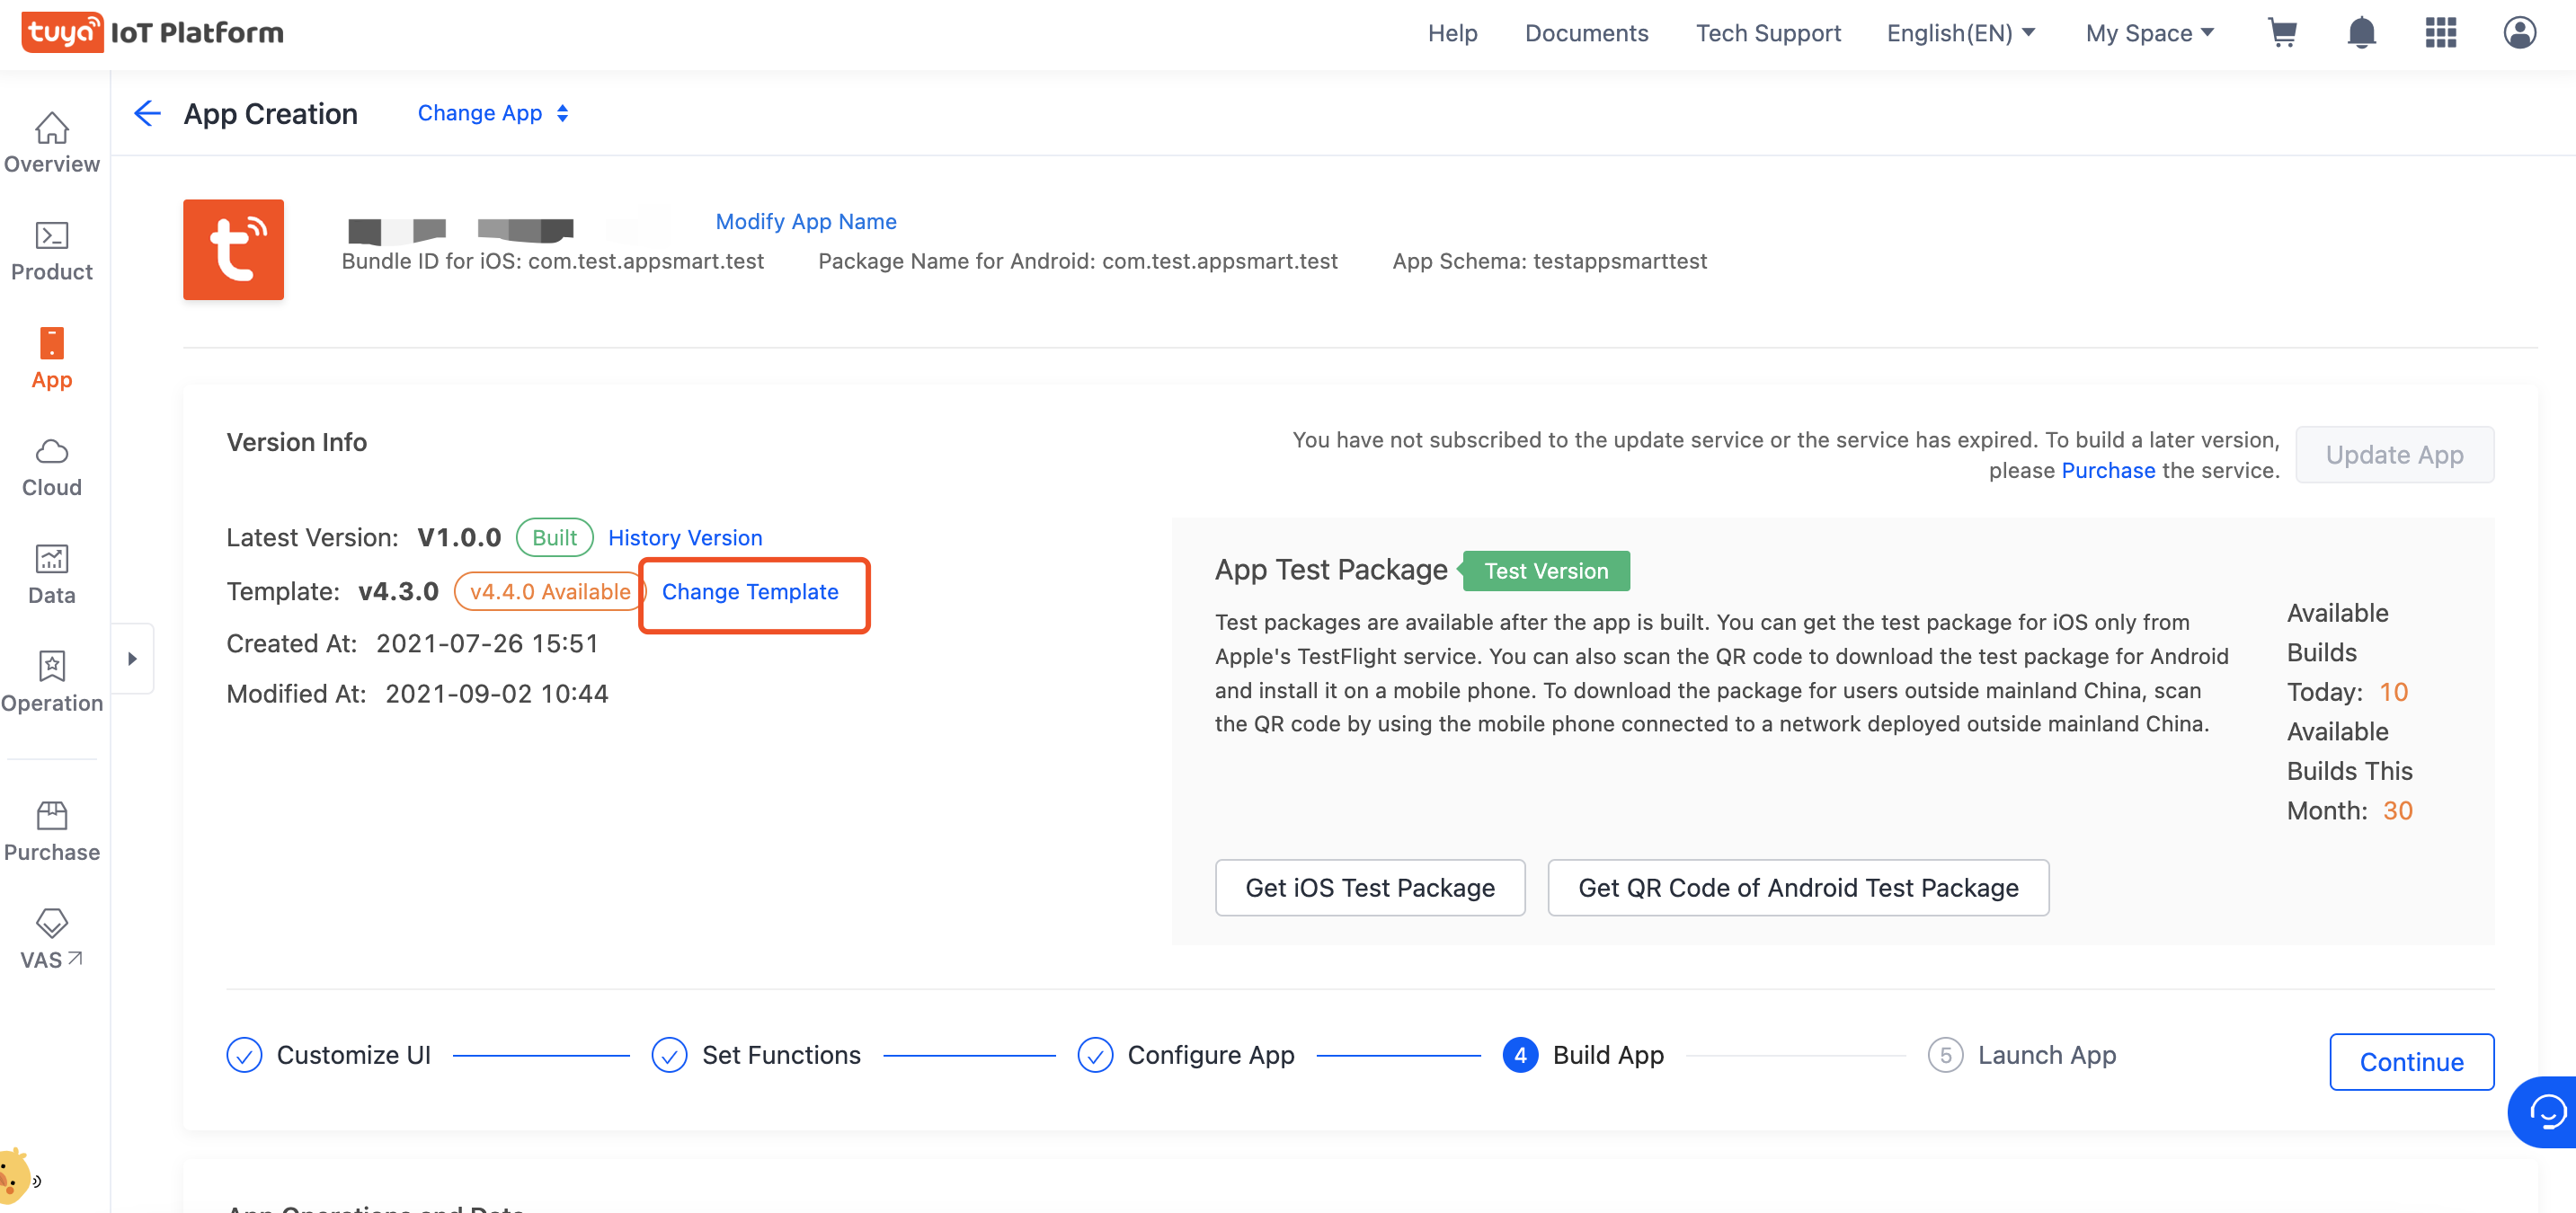This screenshot has width=2576, height=1213.
Task: Click the Continue button
Action: 2411,1061
